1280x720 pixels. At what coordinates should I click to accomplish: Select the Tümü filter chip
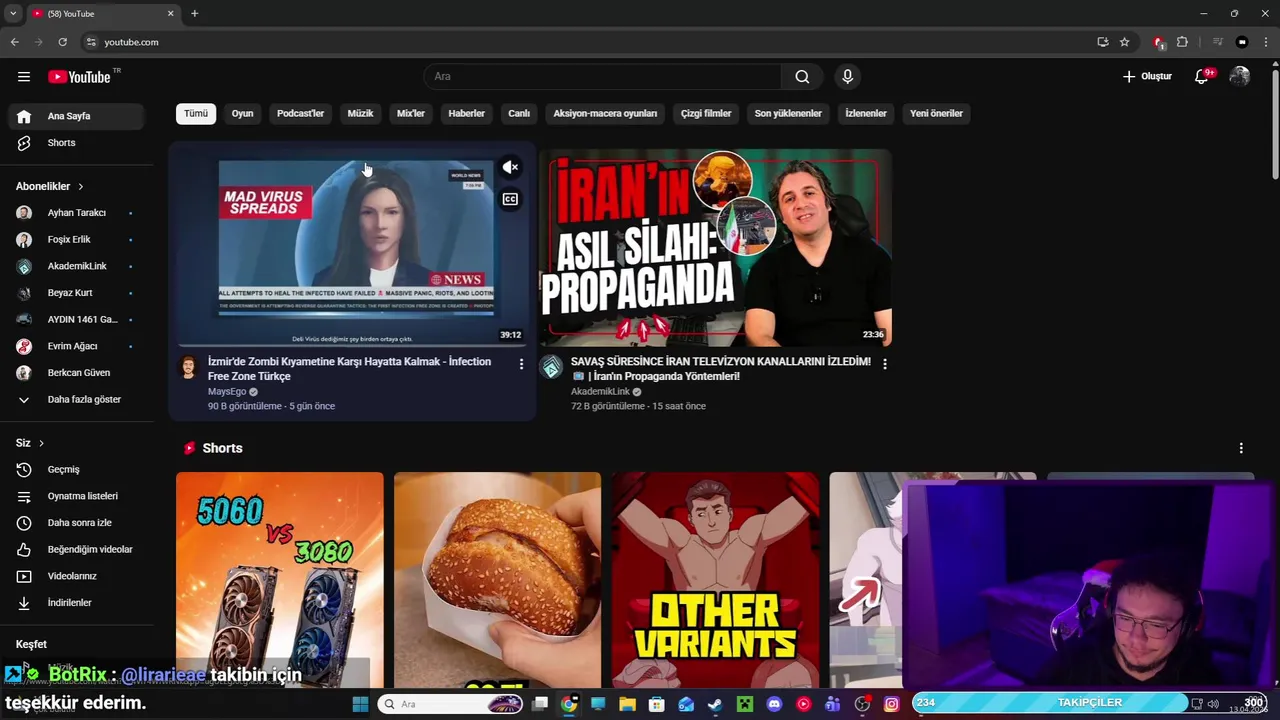[196, 113]
